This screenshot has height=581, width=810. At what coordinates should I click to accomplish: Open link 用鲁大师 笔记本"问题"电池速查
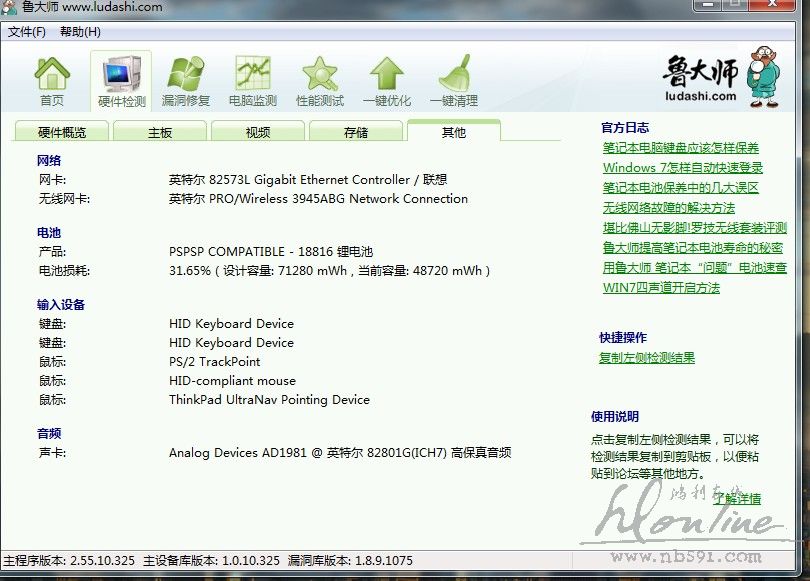694,268
